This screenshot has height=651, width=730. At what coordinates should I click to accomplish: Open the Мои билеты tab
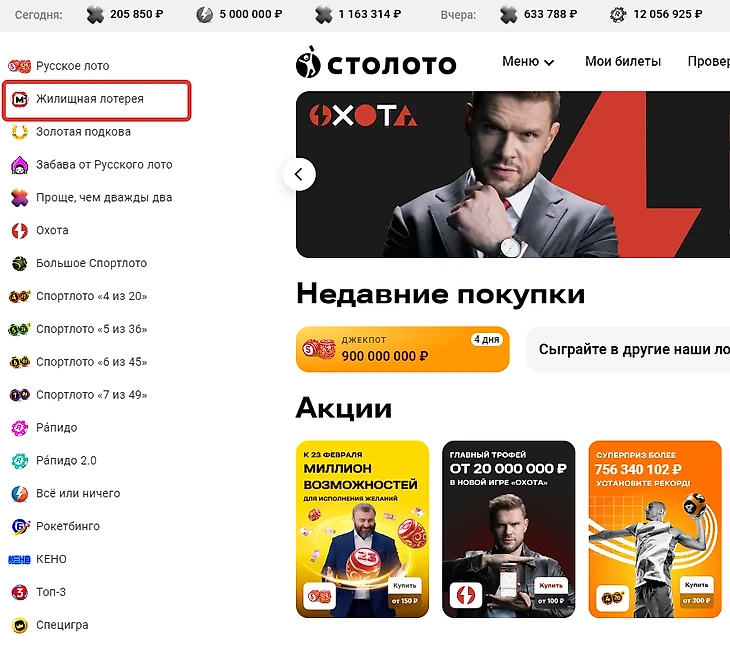pos(623,61)
